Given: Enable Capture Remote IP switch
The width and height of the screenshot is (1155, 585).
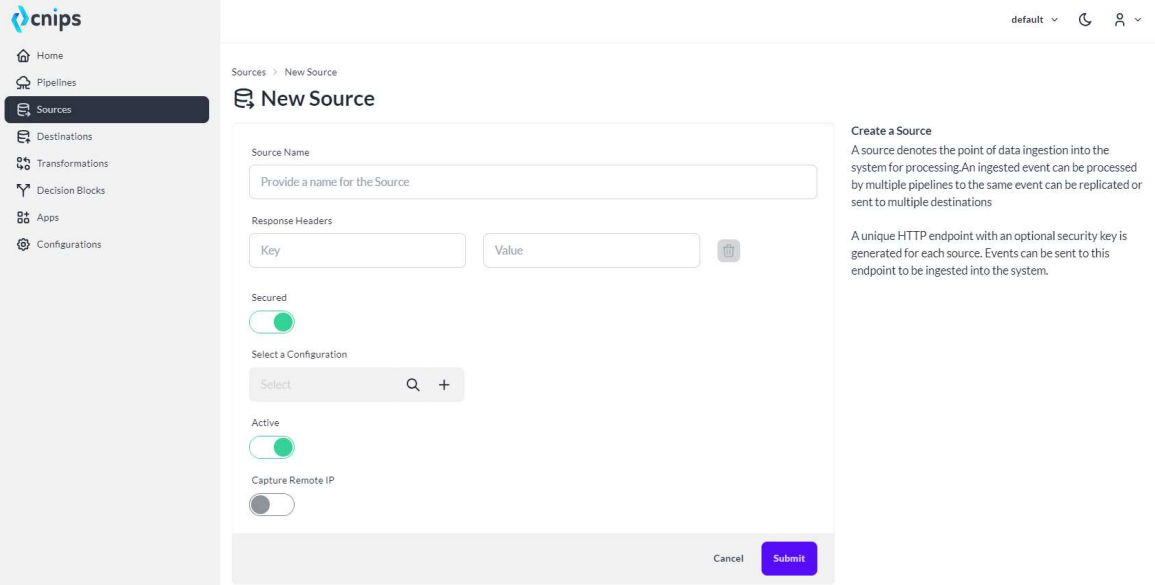Looking at the screenshot, I should [x=272, y=505].
